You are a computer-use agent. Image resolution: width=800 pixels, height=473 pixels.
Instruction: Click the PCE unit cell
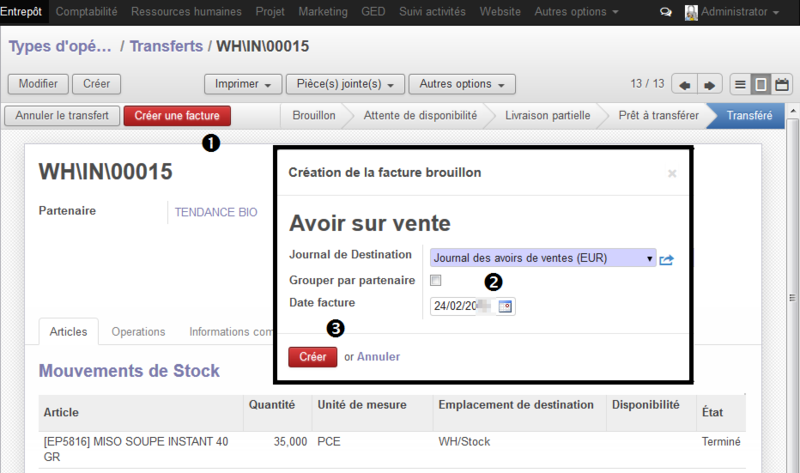[x=329, y=442]
